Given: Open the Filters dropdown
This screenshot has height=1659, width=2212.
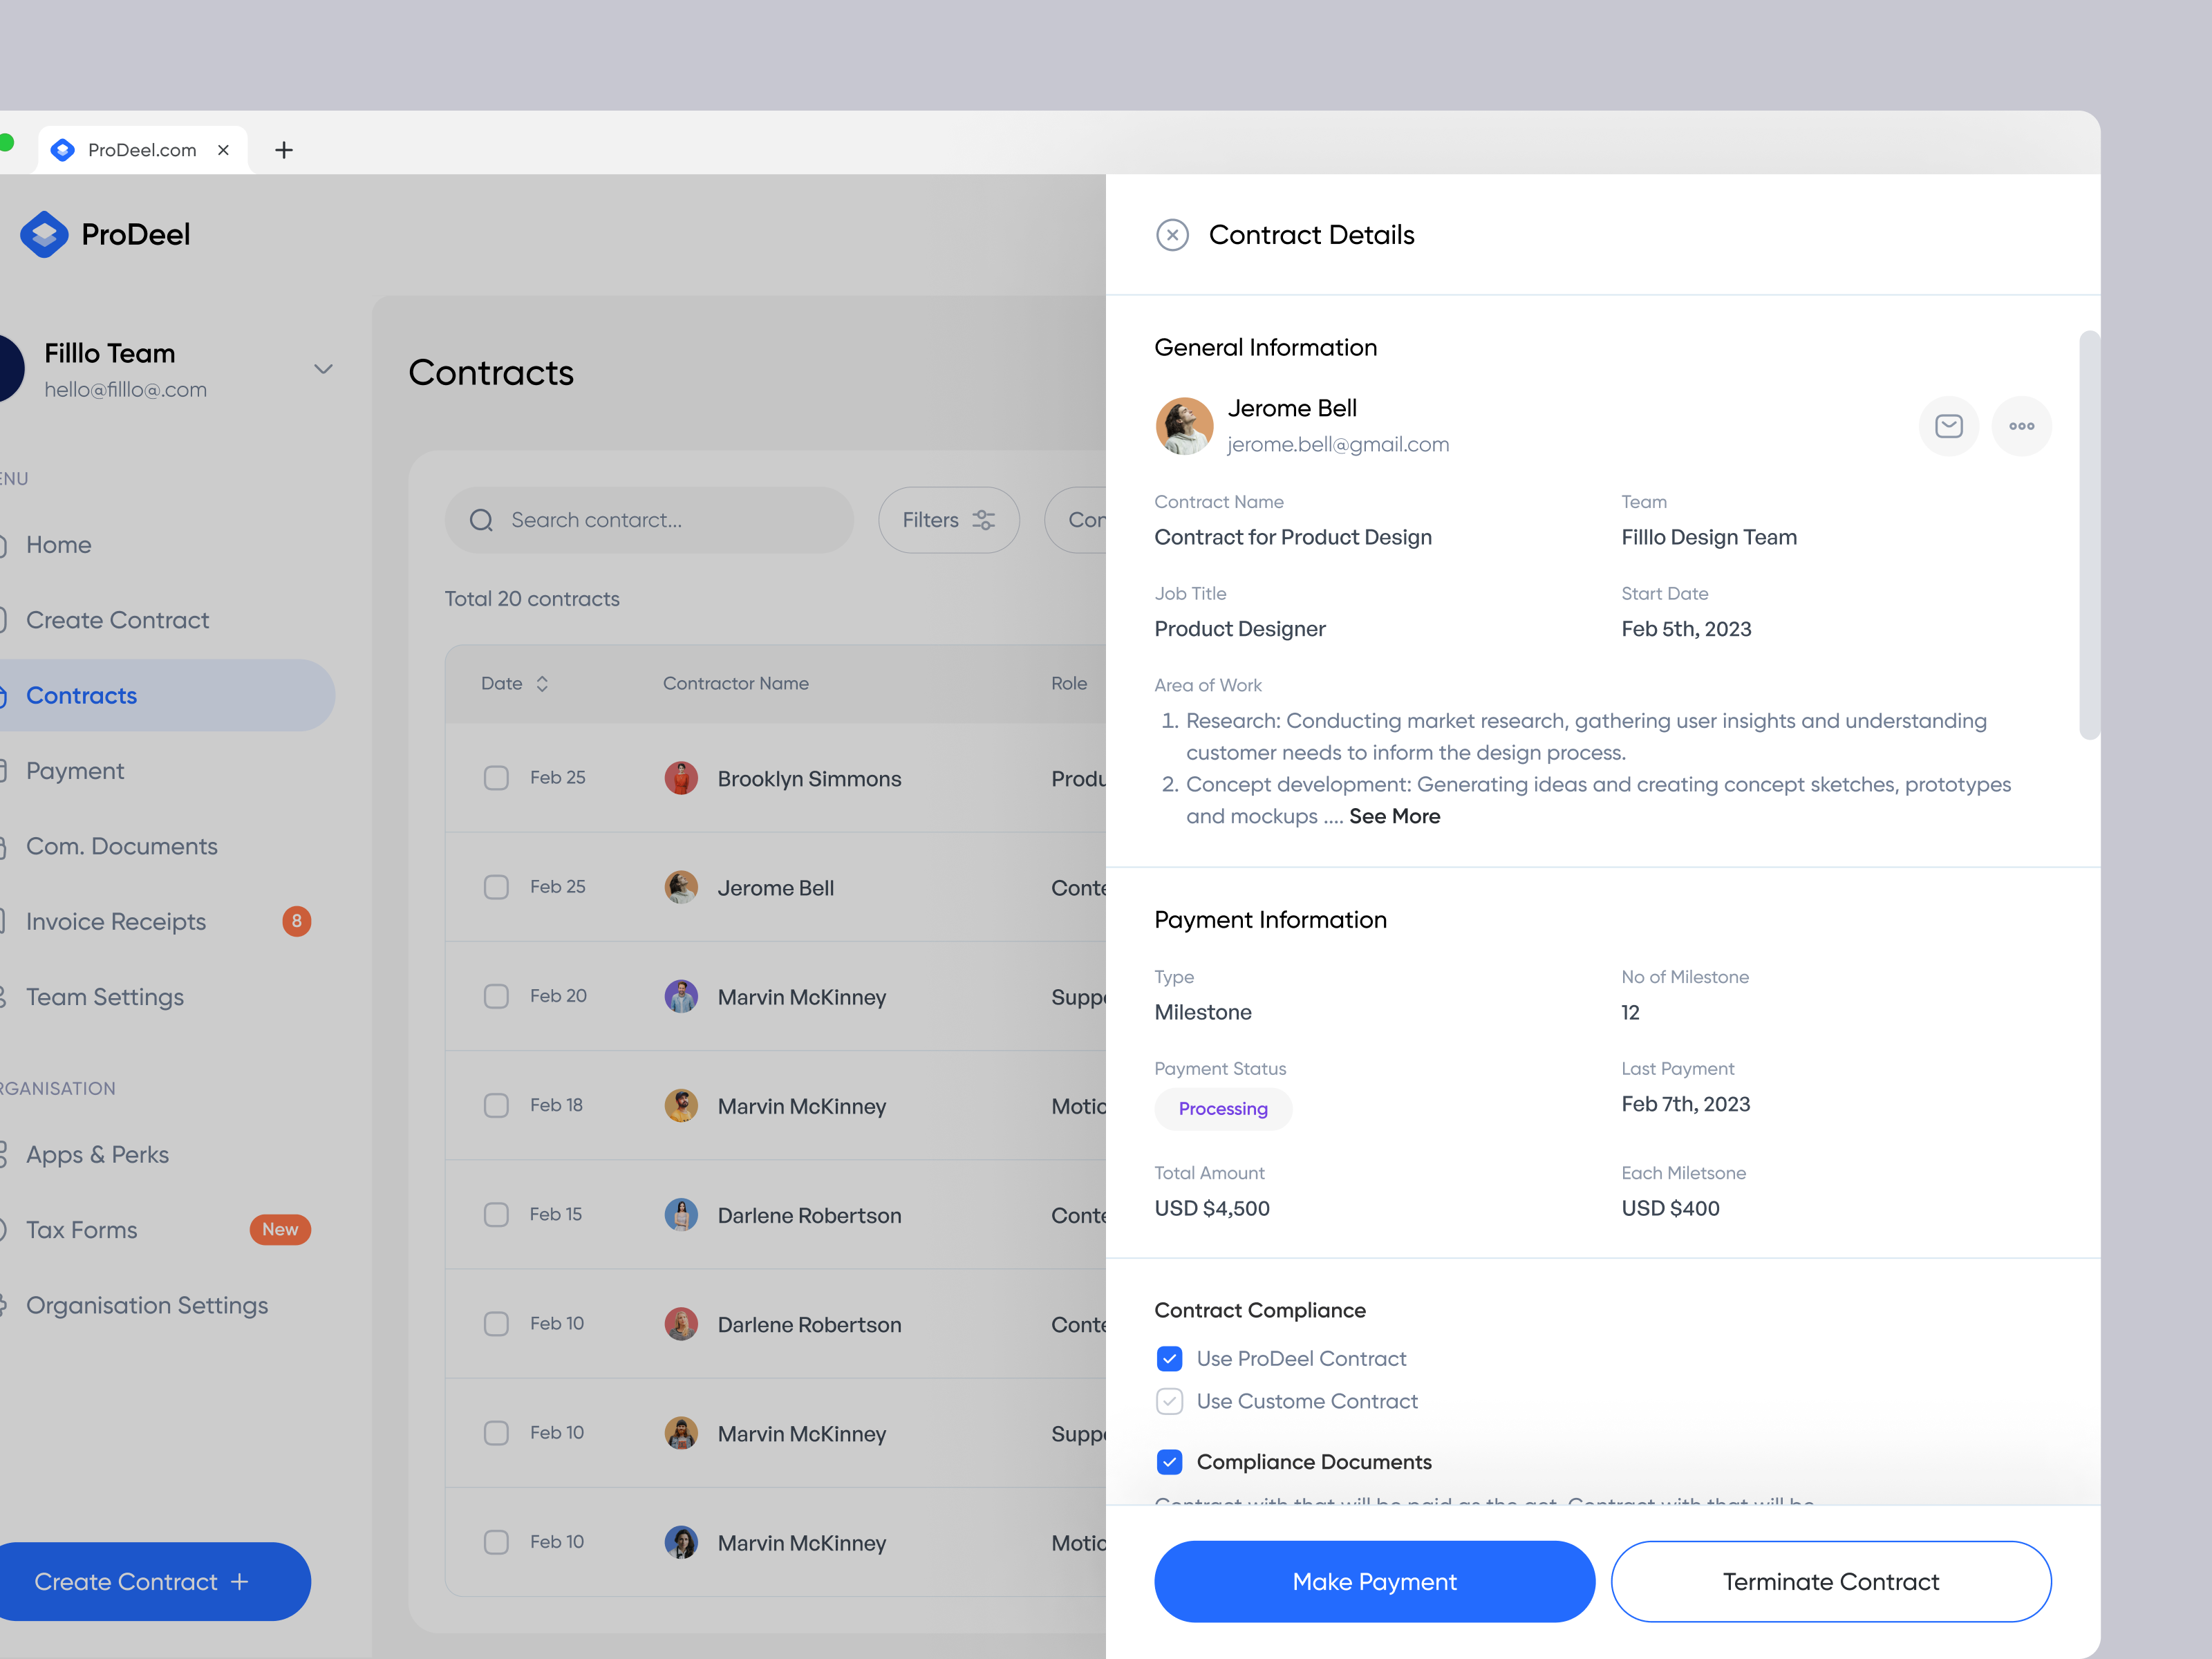Looking at the screenshot, I should [948, 520].
